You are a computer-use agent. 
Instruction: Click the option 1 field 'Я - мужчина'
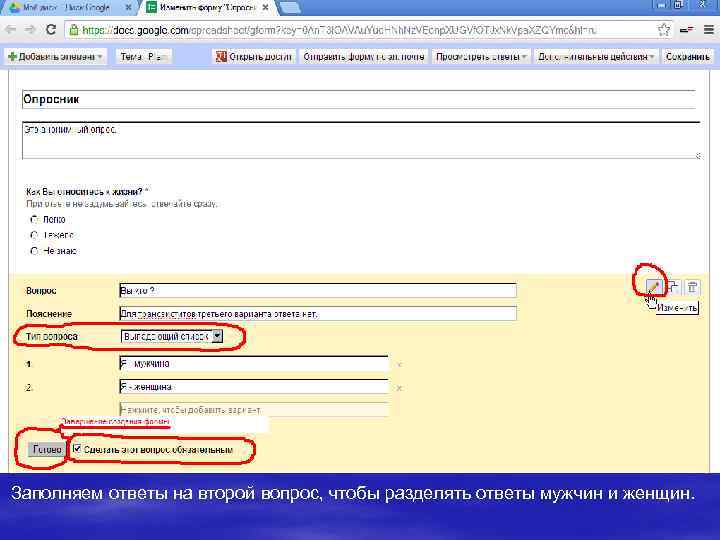click(x=254, y=363)
